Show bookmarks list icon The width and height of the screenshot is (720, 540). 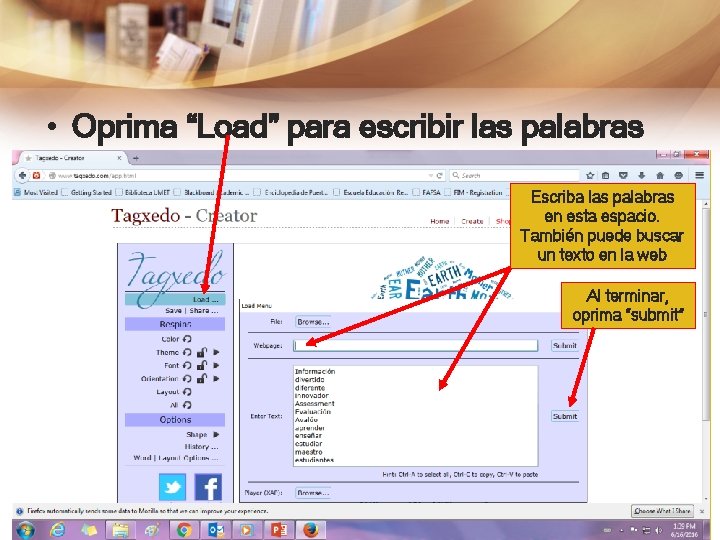point(606,175)
